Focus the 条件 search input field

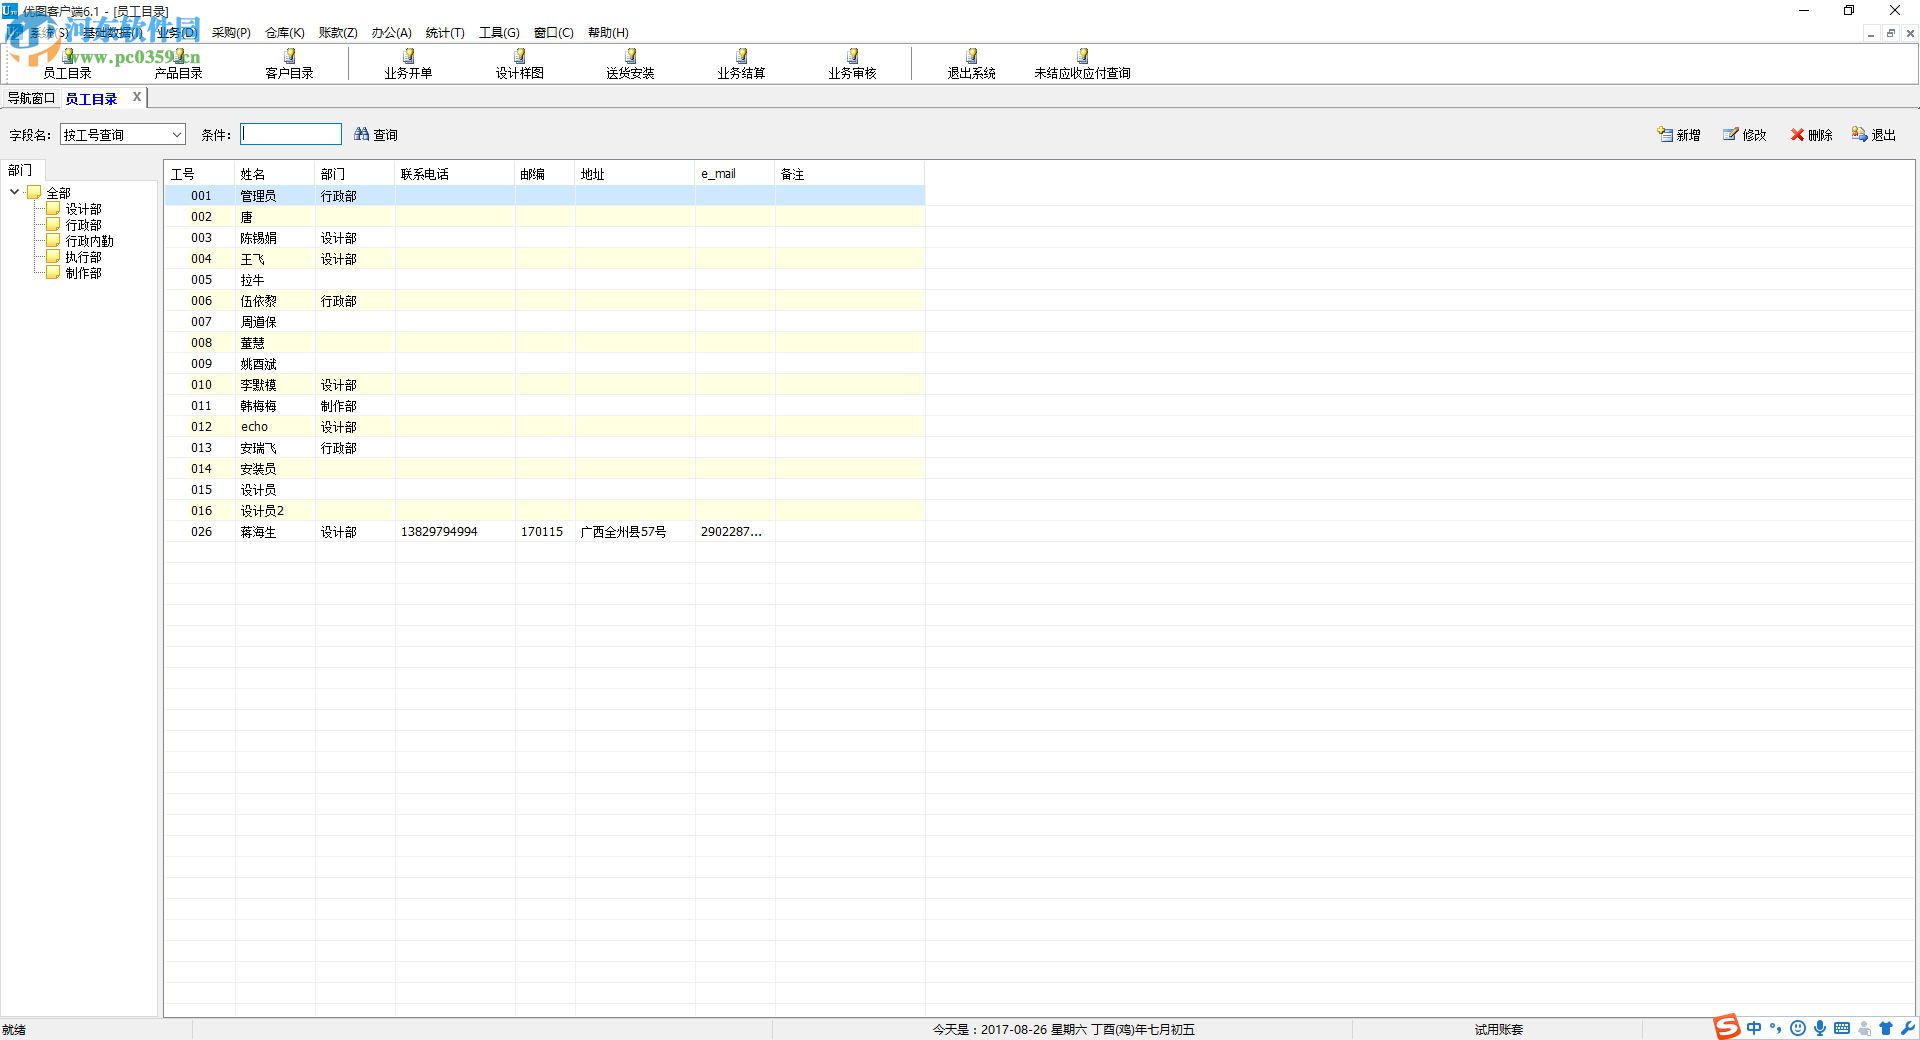pos(291,134)
